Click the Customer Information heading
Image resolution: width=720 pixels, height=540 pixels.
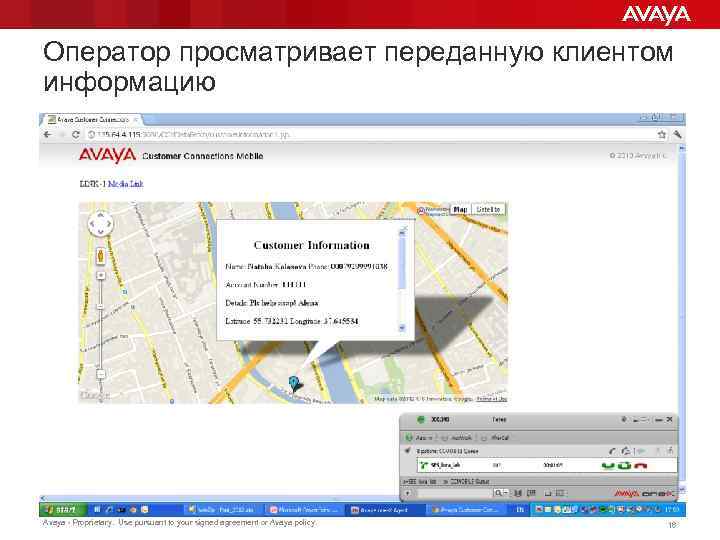(311, 245)
